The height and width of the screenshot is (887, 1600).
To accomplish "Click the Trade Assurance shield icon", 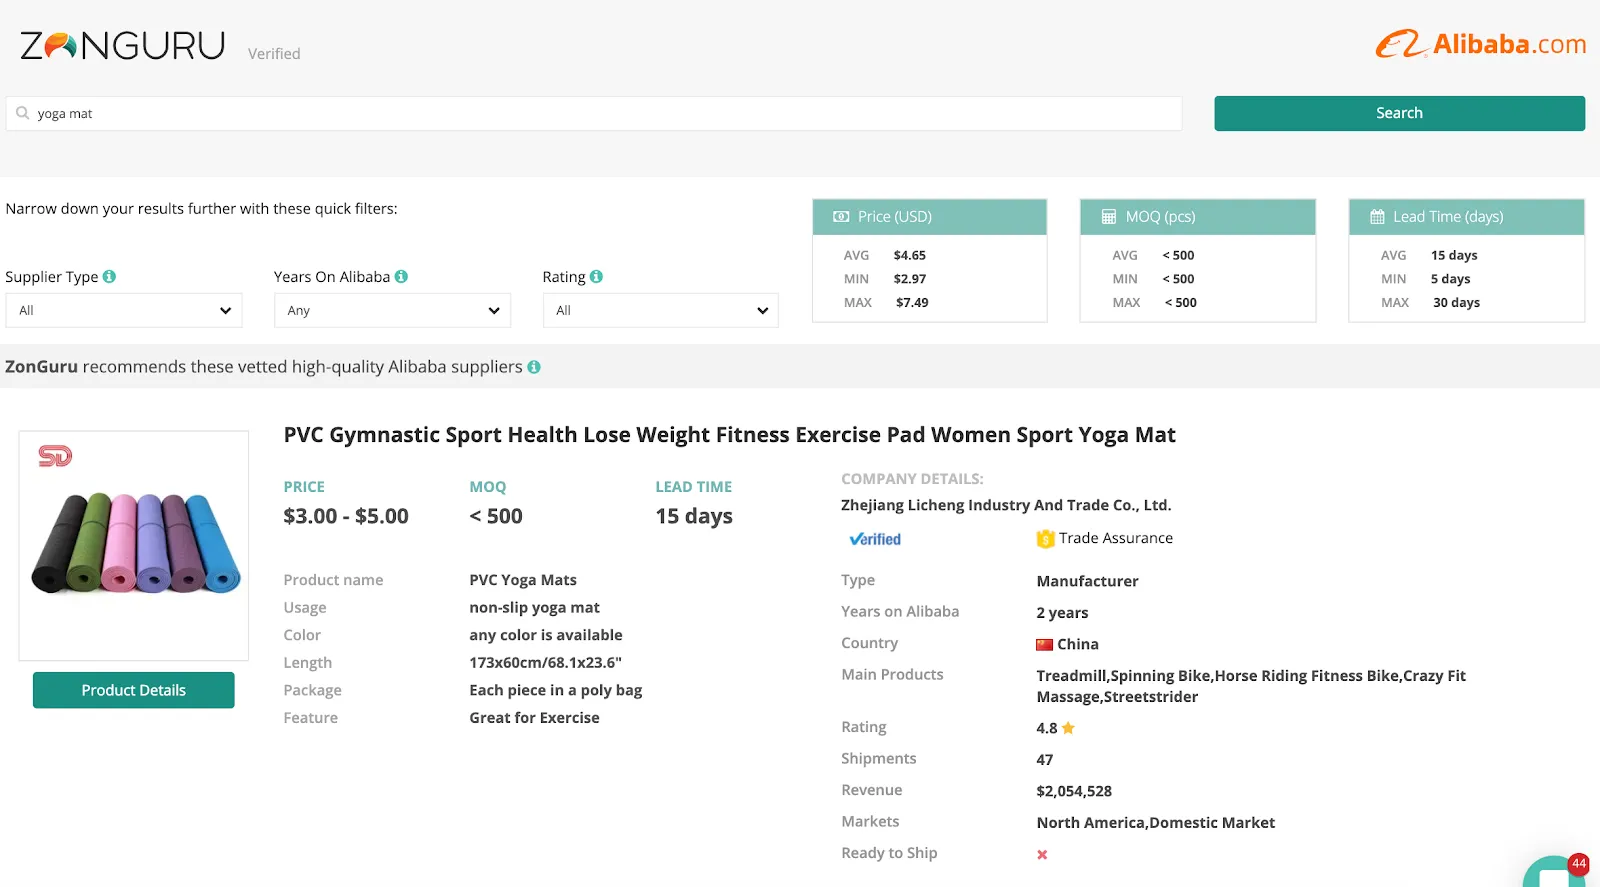I will [x=1045, y=539].
